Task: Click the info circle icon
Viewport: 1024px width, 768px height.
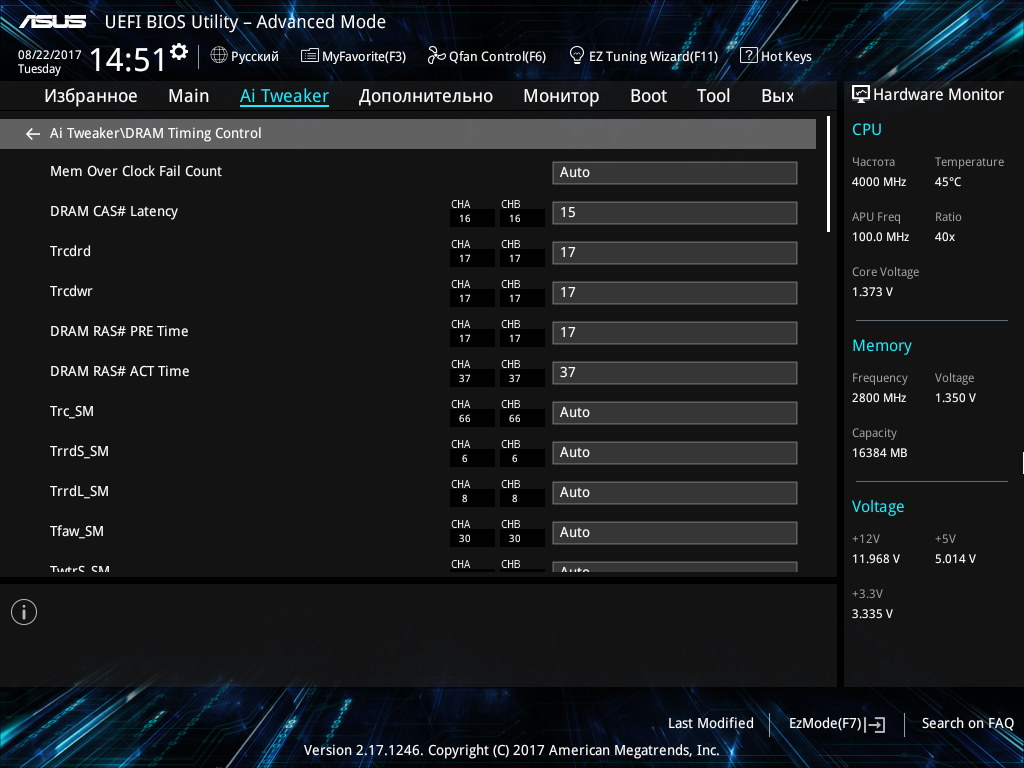Action: [24, 612]
